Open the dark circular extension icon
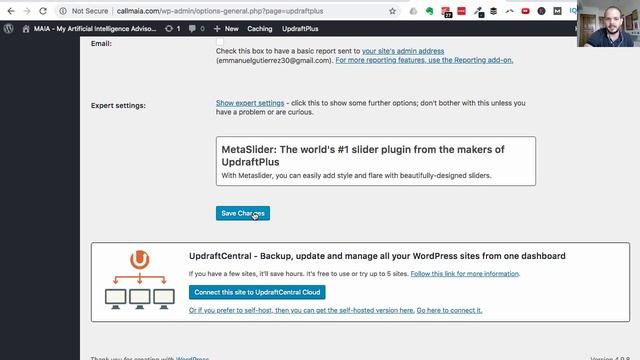640x360 pixels. coord(541,11)
